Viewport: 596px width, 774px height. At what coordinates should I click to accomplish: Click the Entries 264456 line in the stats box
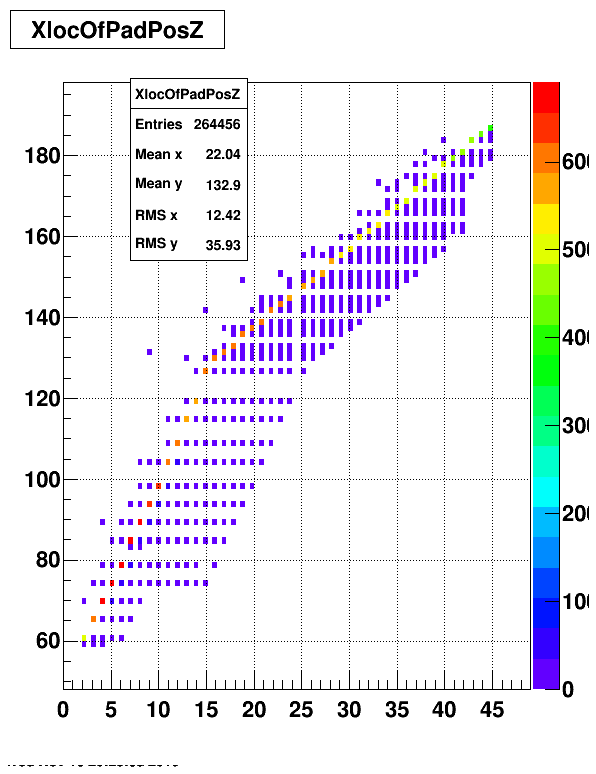(x=188, y=124)
